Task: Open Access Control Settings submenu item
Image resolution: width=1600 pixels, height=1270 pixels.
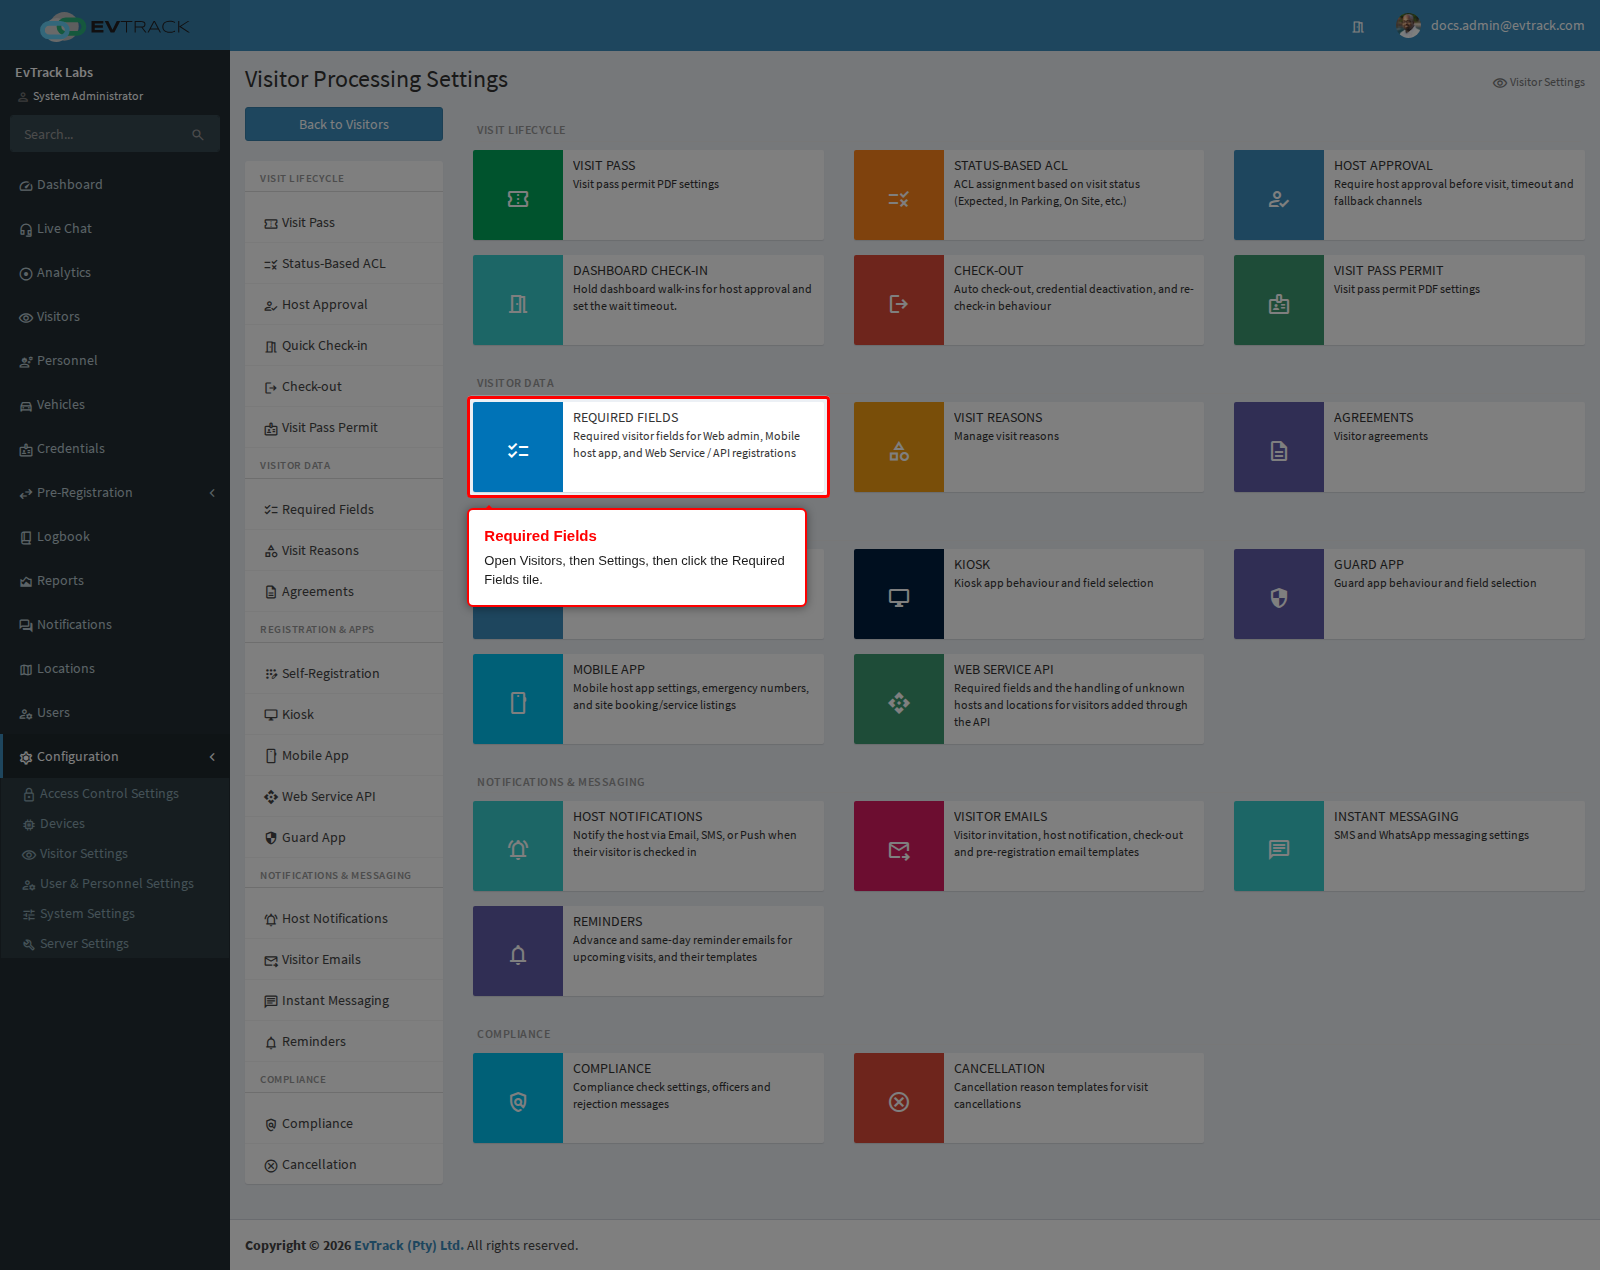Action: coord(115,794)
